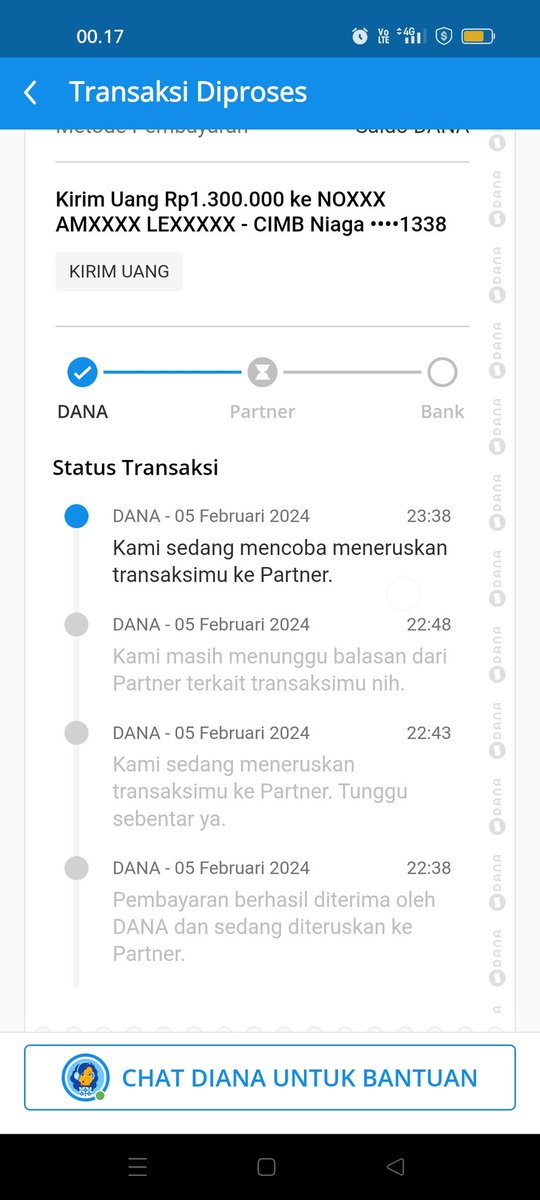Tap the Android recent apps menu icon
Screen dimensions: 540x1200
(x=138, y=1166)
